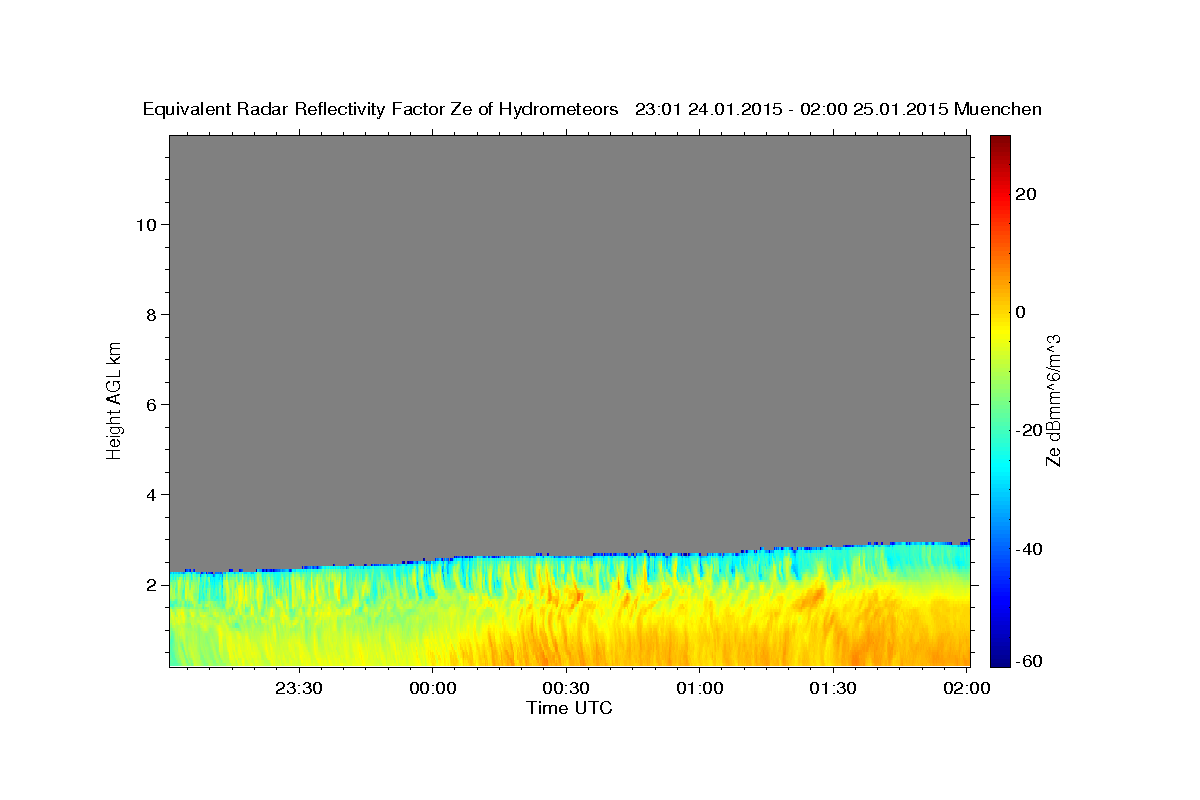Click the height axis label 8

(150, 314)
